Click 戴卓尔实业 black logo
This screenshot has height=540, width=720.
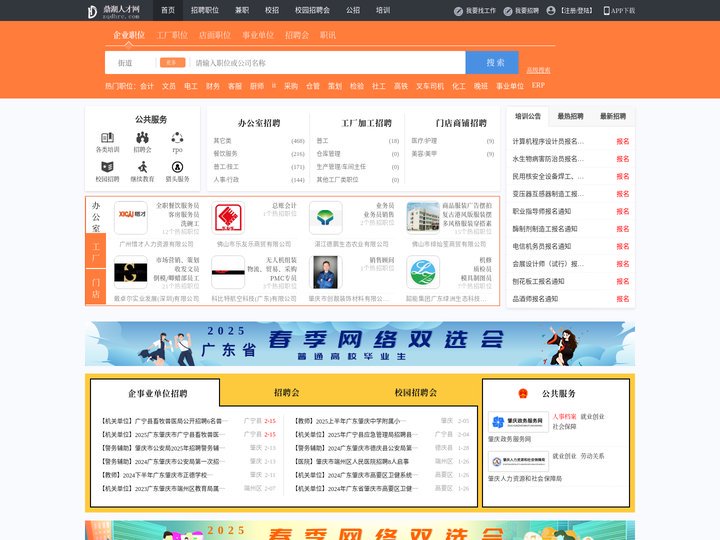coord(131,272)
